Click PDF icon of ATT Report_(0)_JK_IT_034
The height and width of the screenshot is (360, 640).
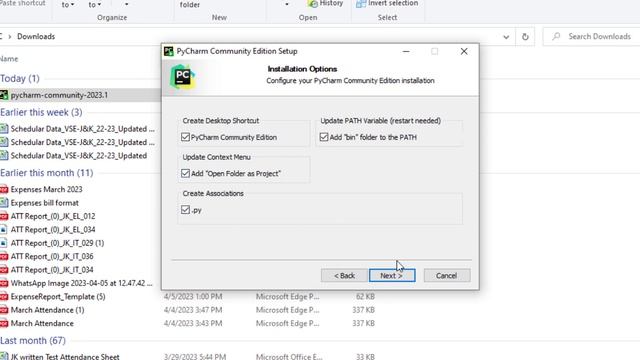(x=4, y=270)
